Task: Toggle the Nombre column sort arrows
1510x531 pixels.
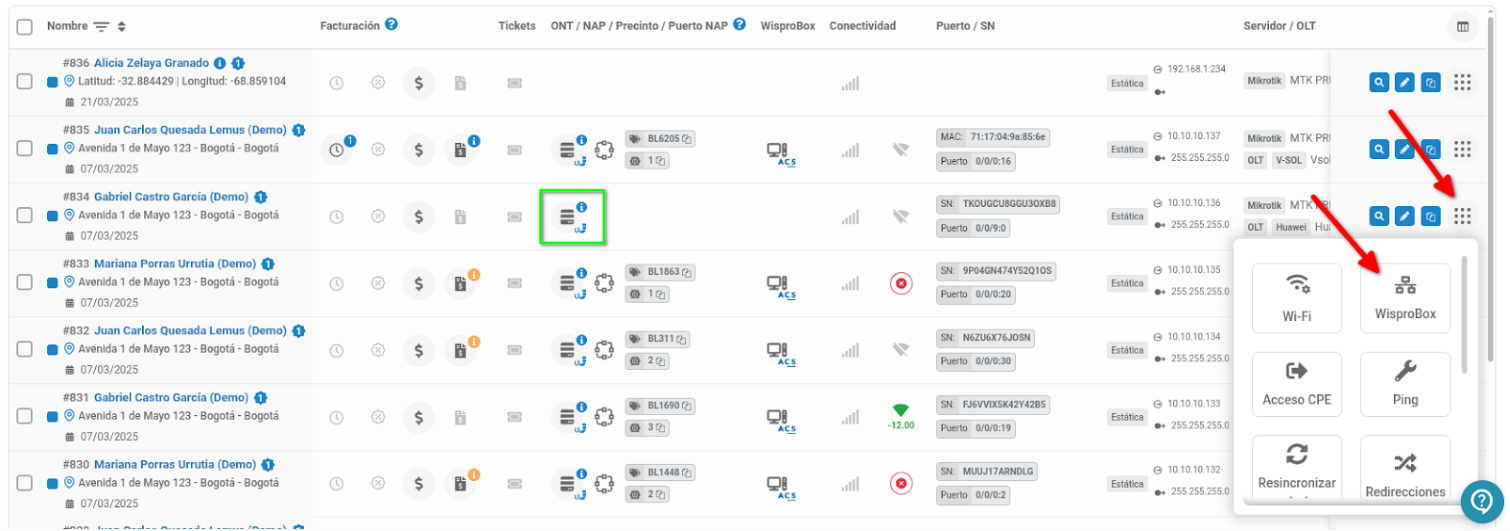Action: (x=122, y=26)
